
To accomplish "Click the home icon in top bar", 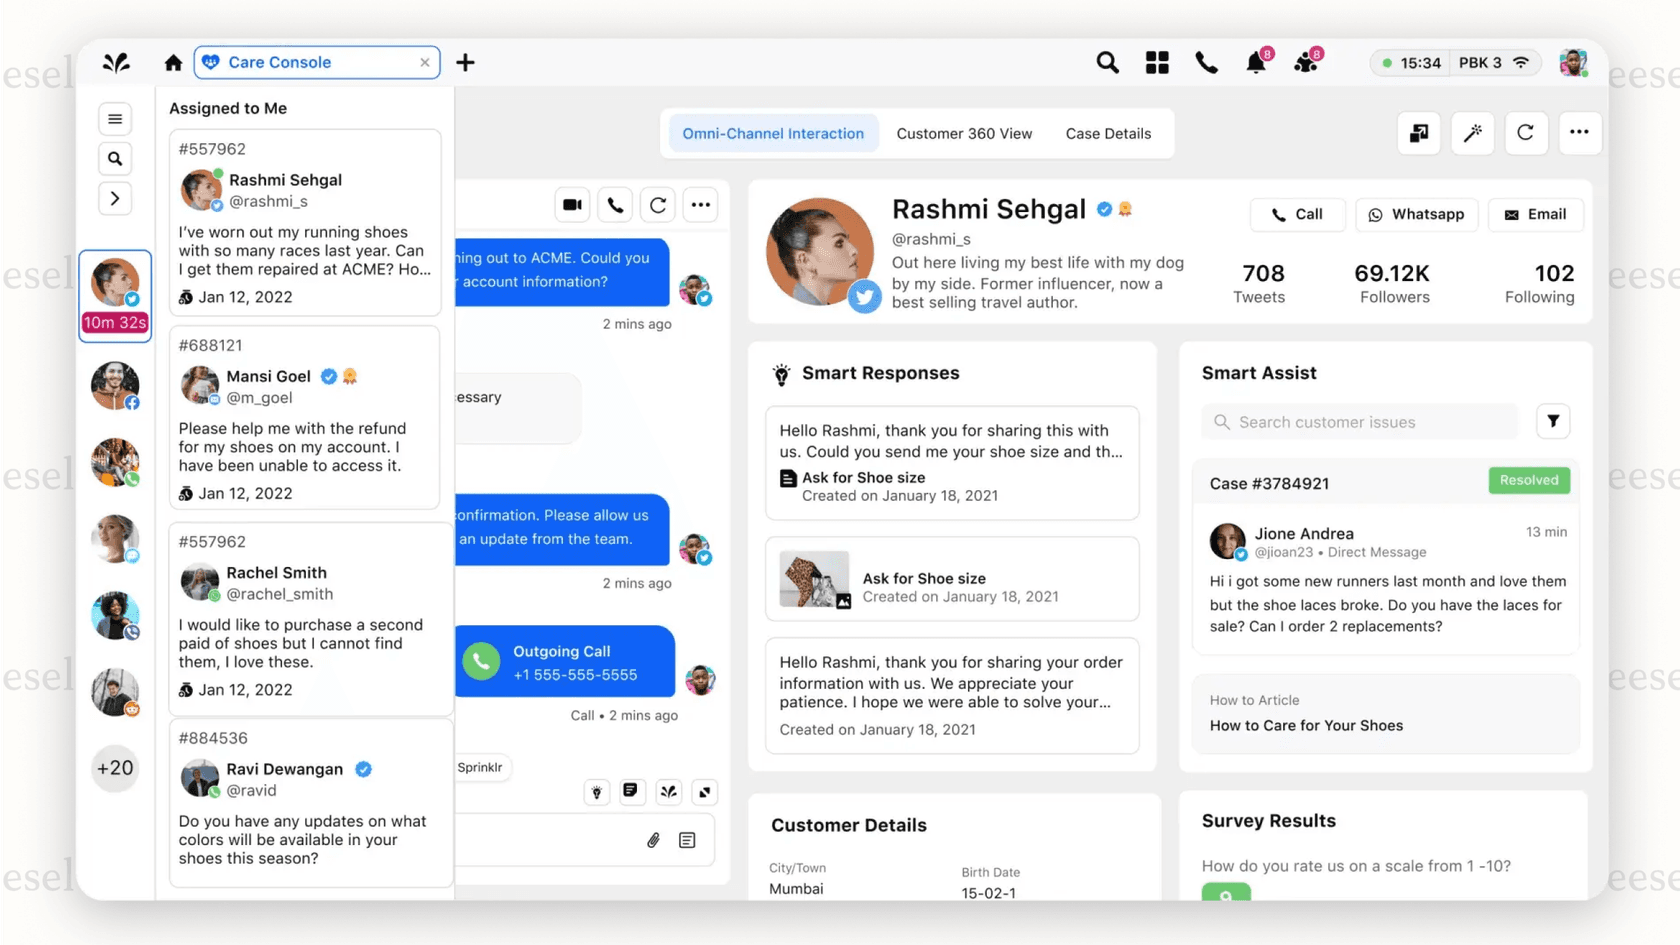I will (x=173, y=63).
